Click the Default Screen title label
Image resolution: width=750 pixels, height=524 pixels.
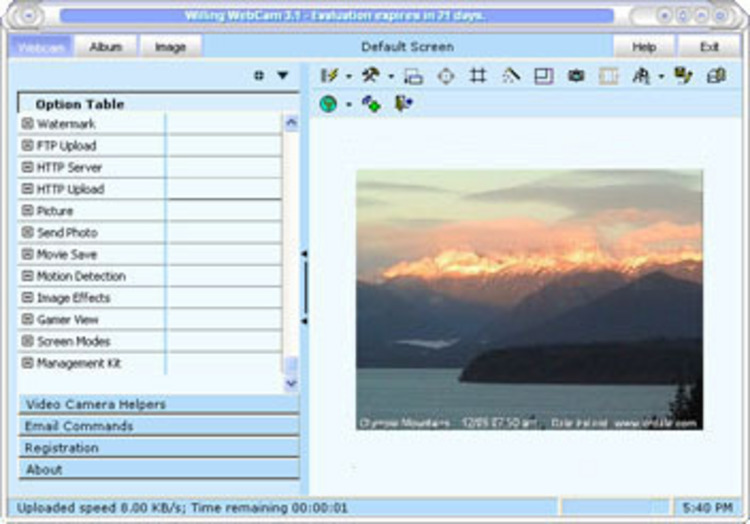point(408,47)
